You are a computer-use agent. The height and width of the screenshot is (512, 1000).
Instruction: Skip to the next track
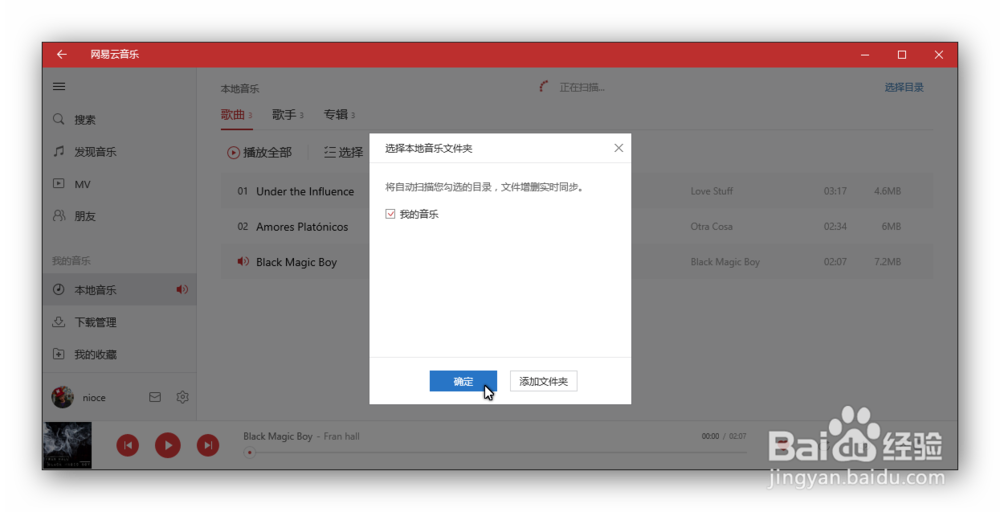[x=208, y=445]
